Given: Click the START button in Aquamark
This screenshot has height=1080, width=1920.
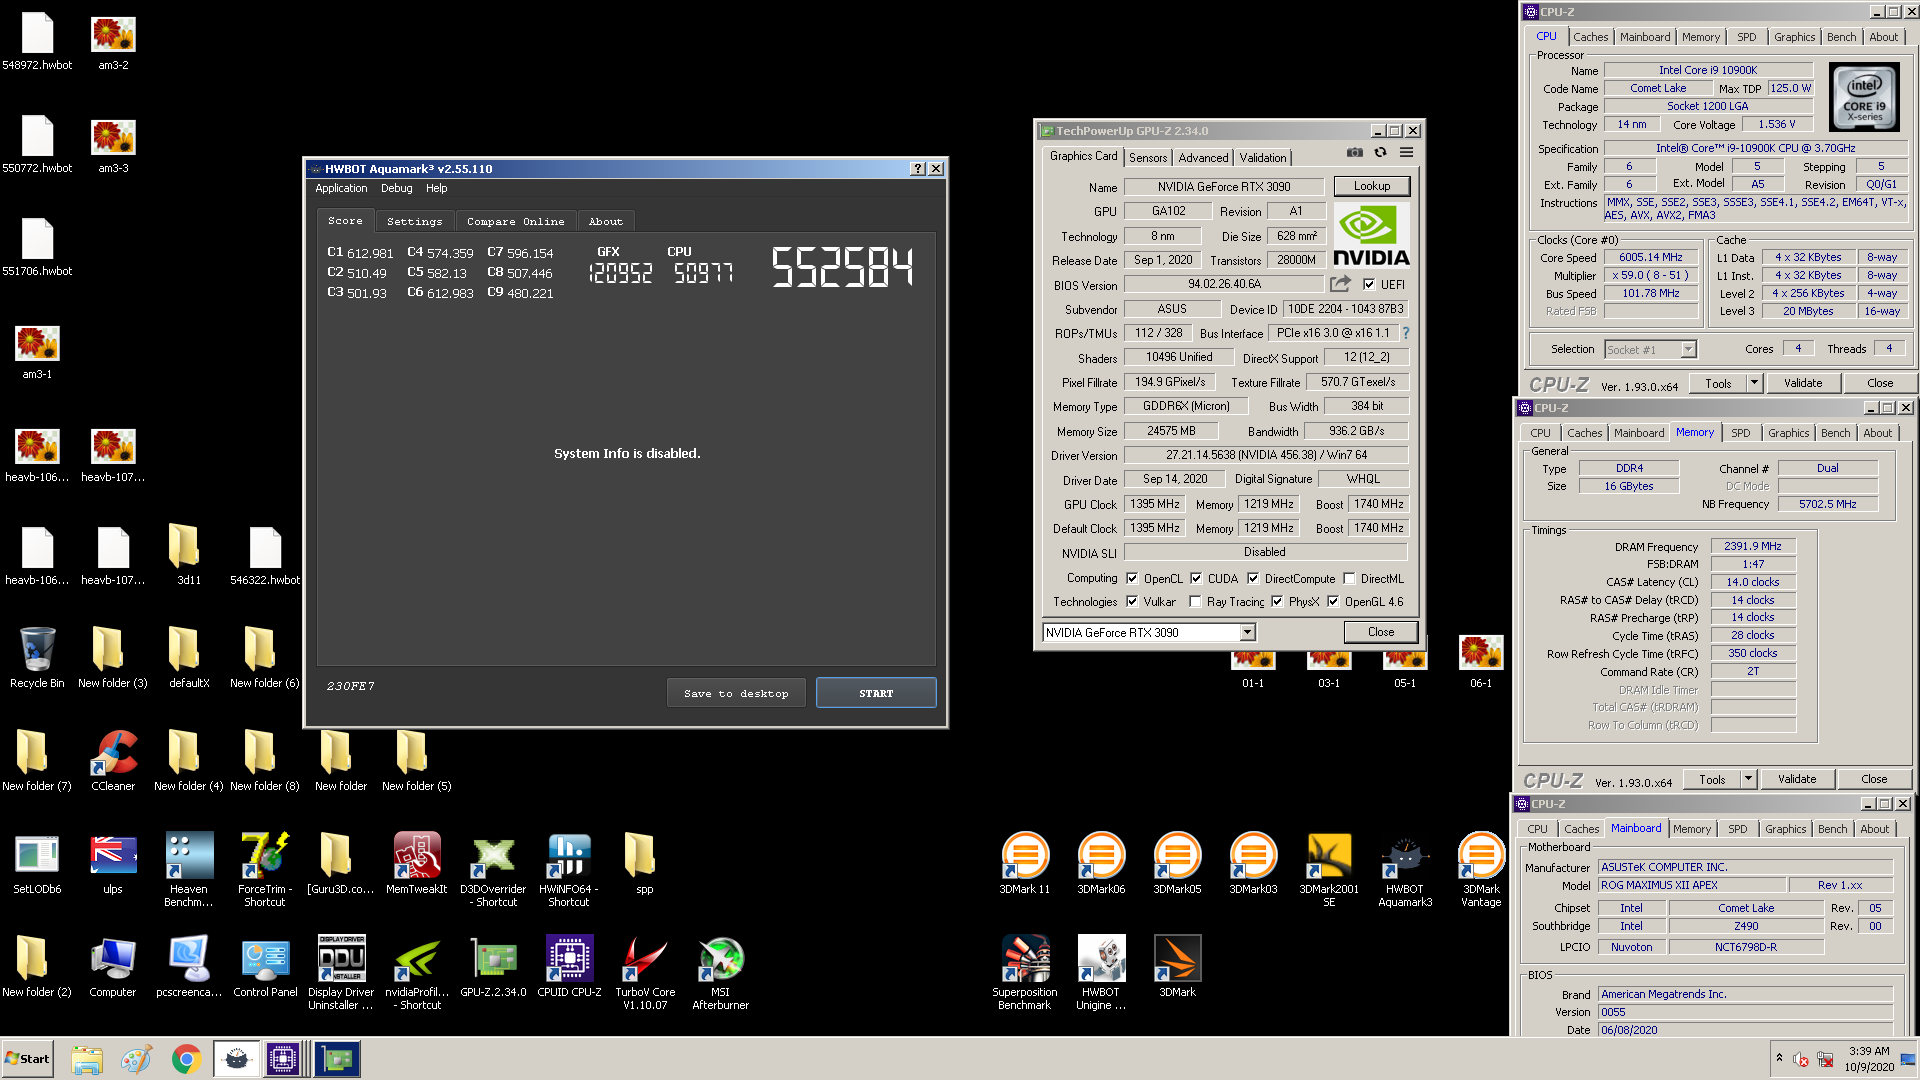Looking at the screenshot, I should click(x=876, y=693).
